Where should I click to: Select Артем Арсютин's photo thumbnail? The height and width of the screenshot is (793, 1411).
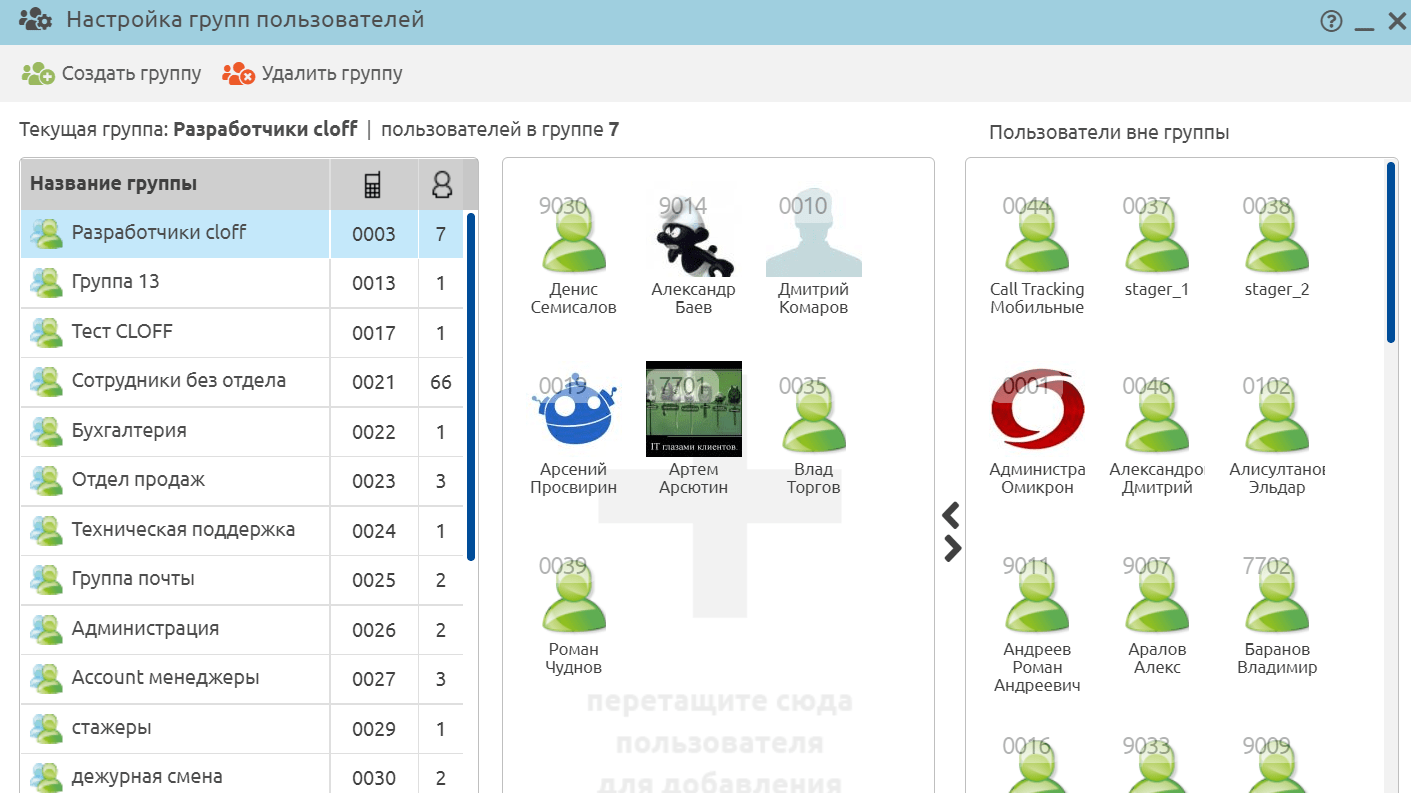pos(693,408)
